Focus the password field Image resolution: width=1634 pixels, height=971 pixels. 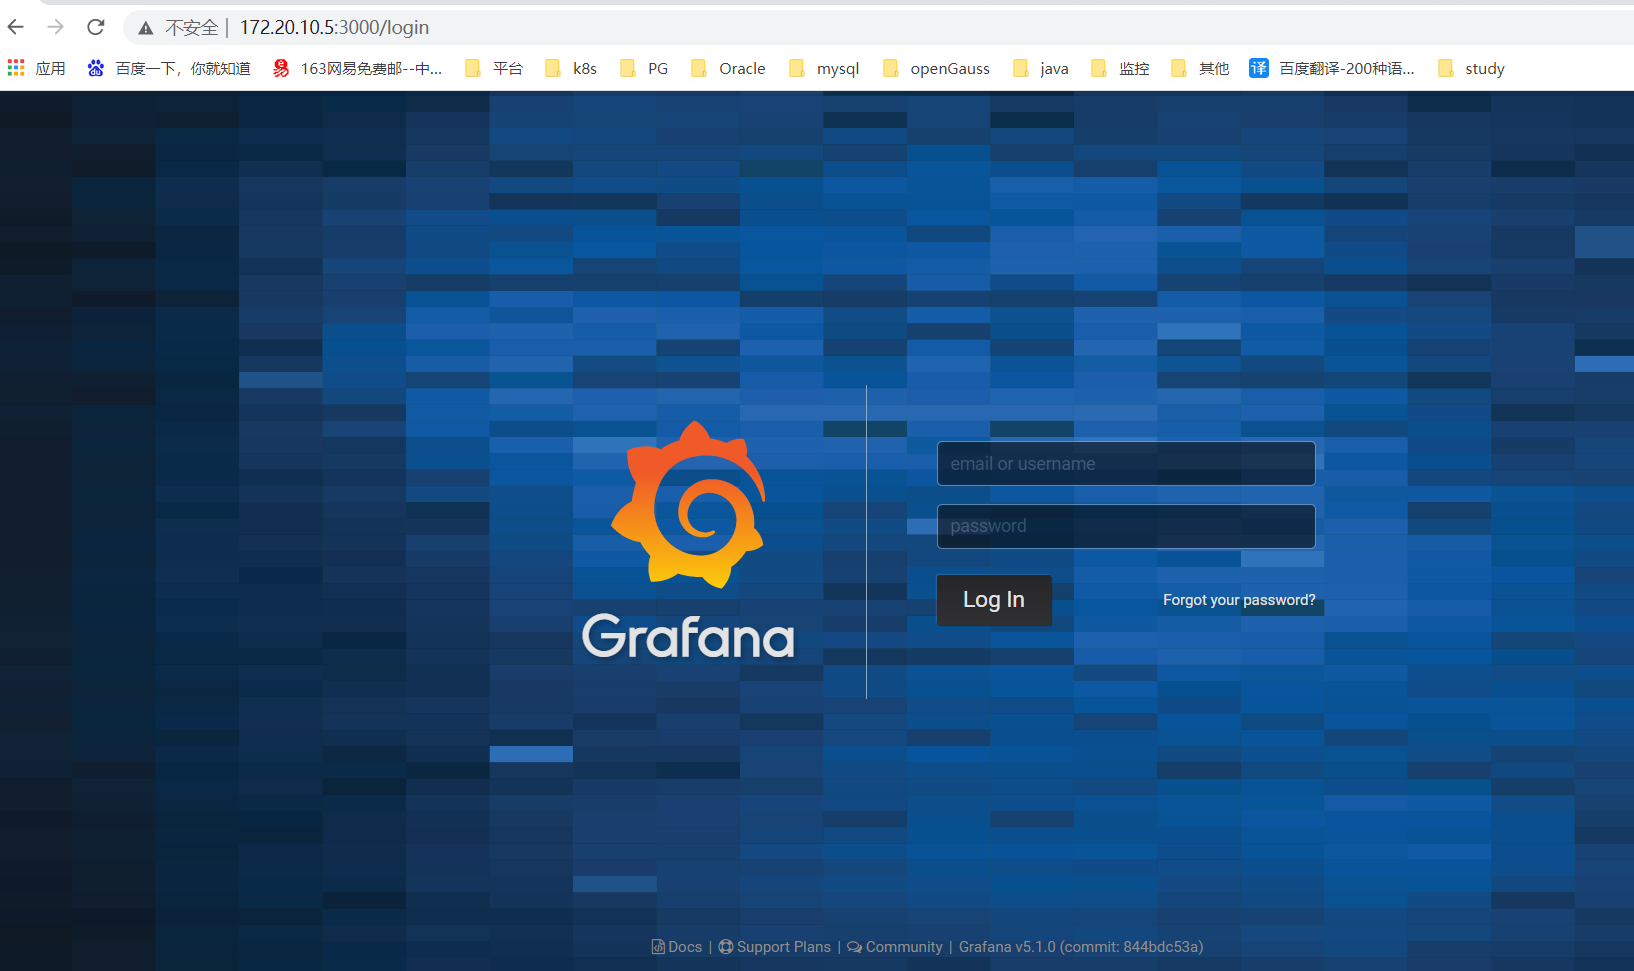click(1126, 526)
